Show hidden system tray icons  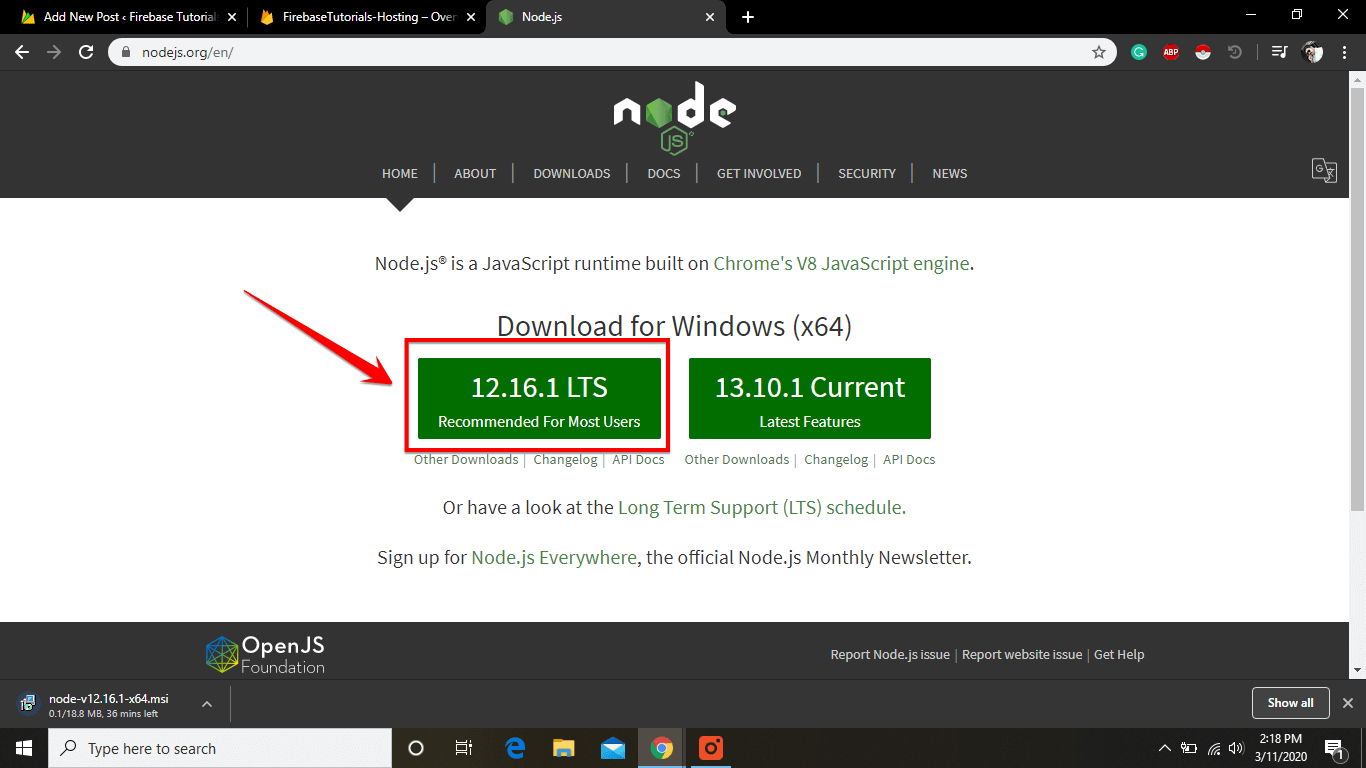point(1164,748)
